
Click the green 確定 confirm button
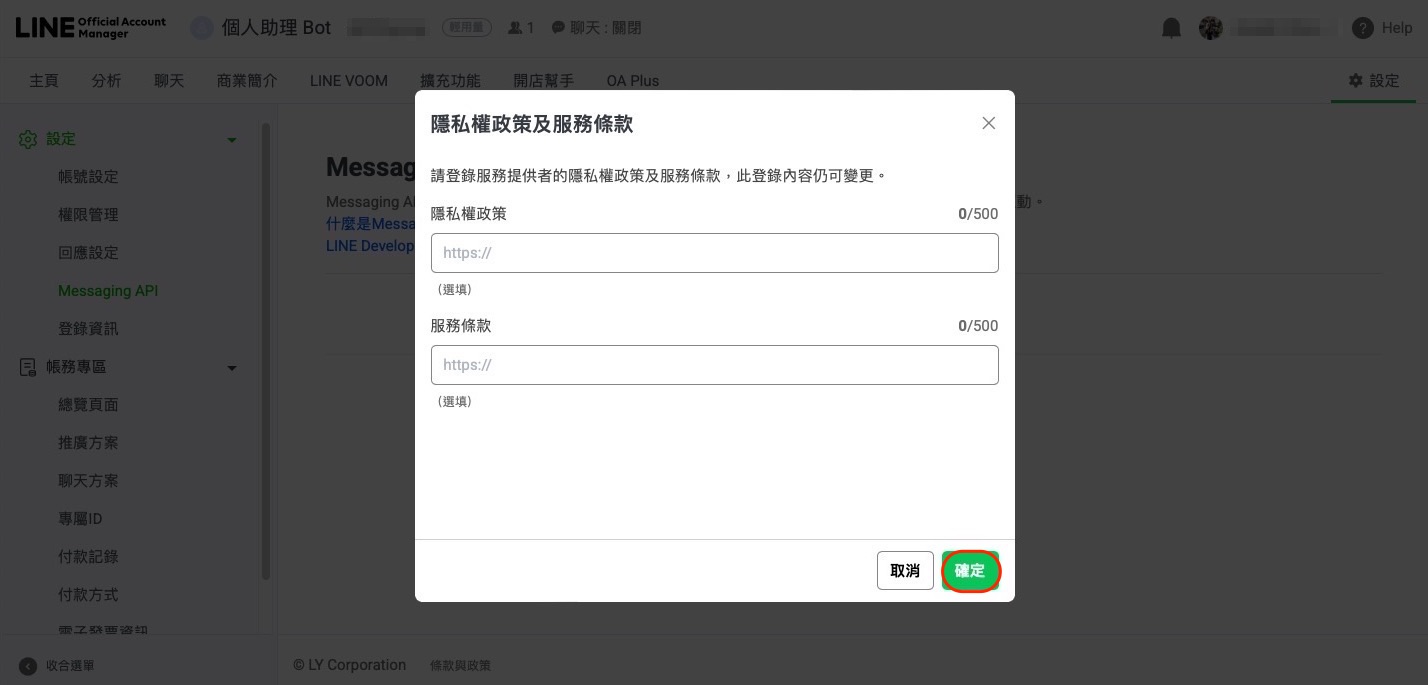[x=970, y=571]
